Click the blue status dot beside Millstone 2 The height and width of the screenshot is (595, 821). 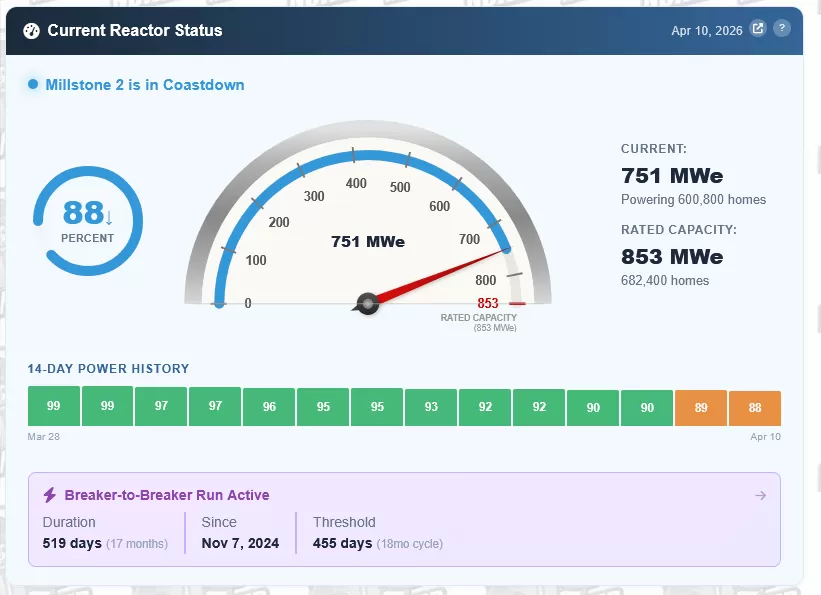(33, 84)
